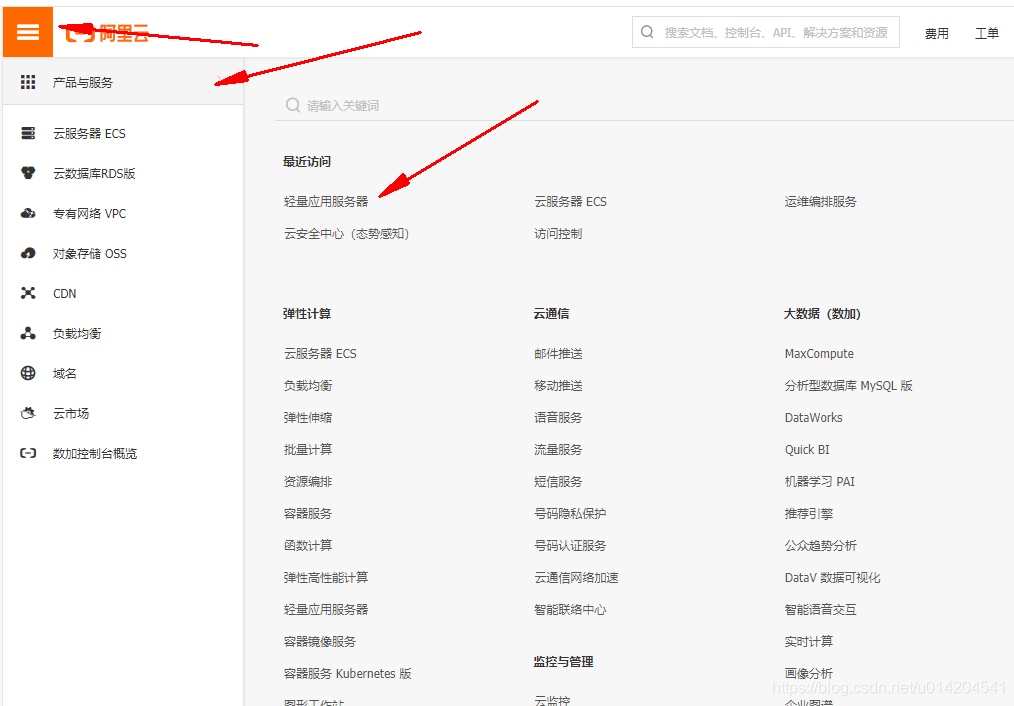Click the magnifier icon beside 请输入关键词

[x=293, y=105]
